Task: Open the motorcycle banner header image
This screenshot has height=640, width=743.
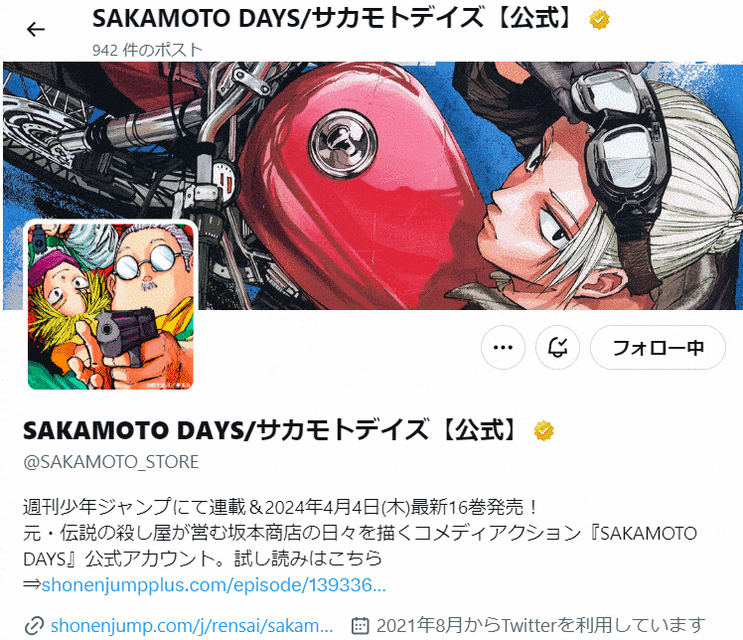Action: click(372, 186)
